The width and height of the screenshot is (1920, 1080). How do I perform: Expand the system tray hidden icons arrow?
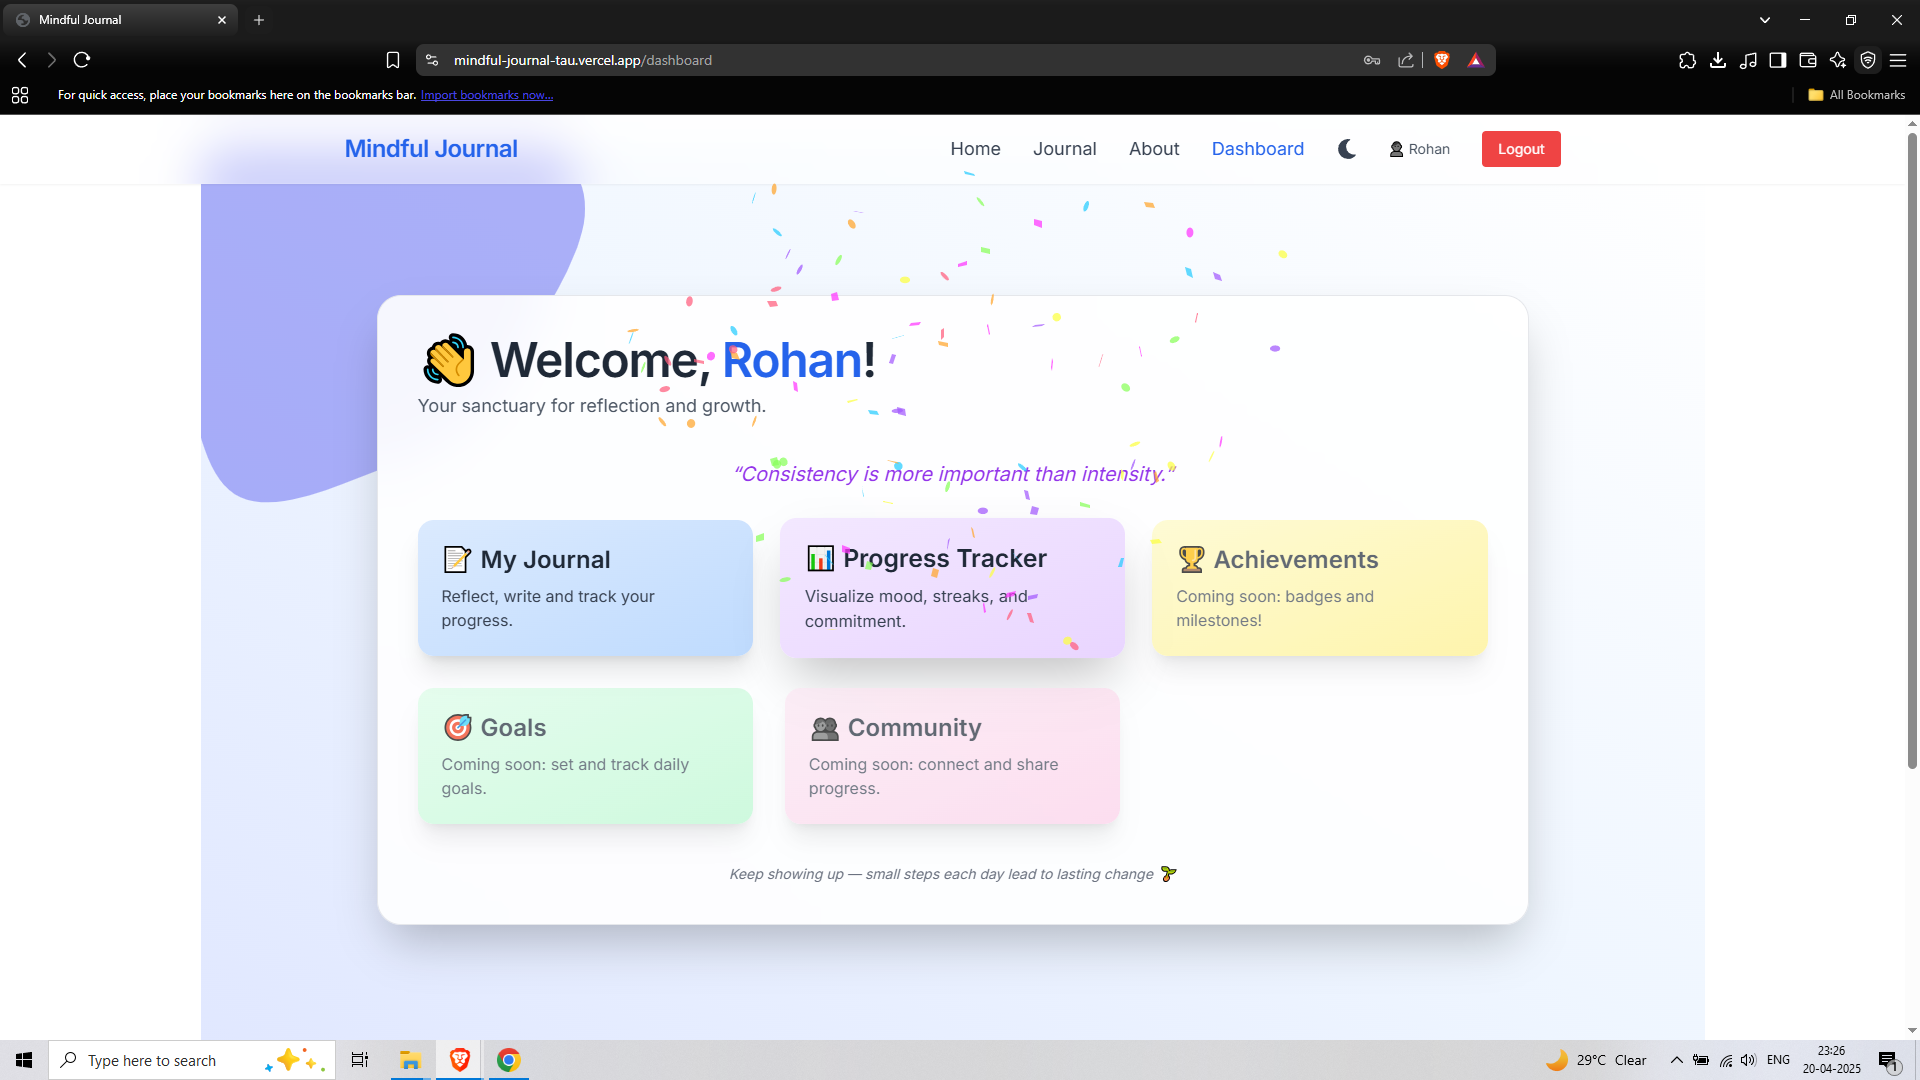(x=1676, y=1060)
